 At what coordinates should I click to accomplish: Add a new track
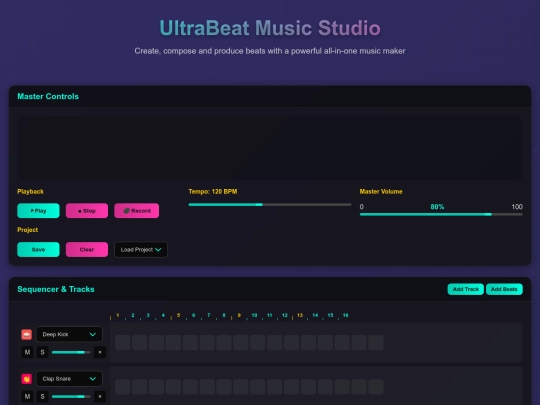(466, 289)
